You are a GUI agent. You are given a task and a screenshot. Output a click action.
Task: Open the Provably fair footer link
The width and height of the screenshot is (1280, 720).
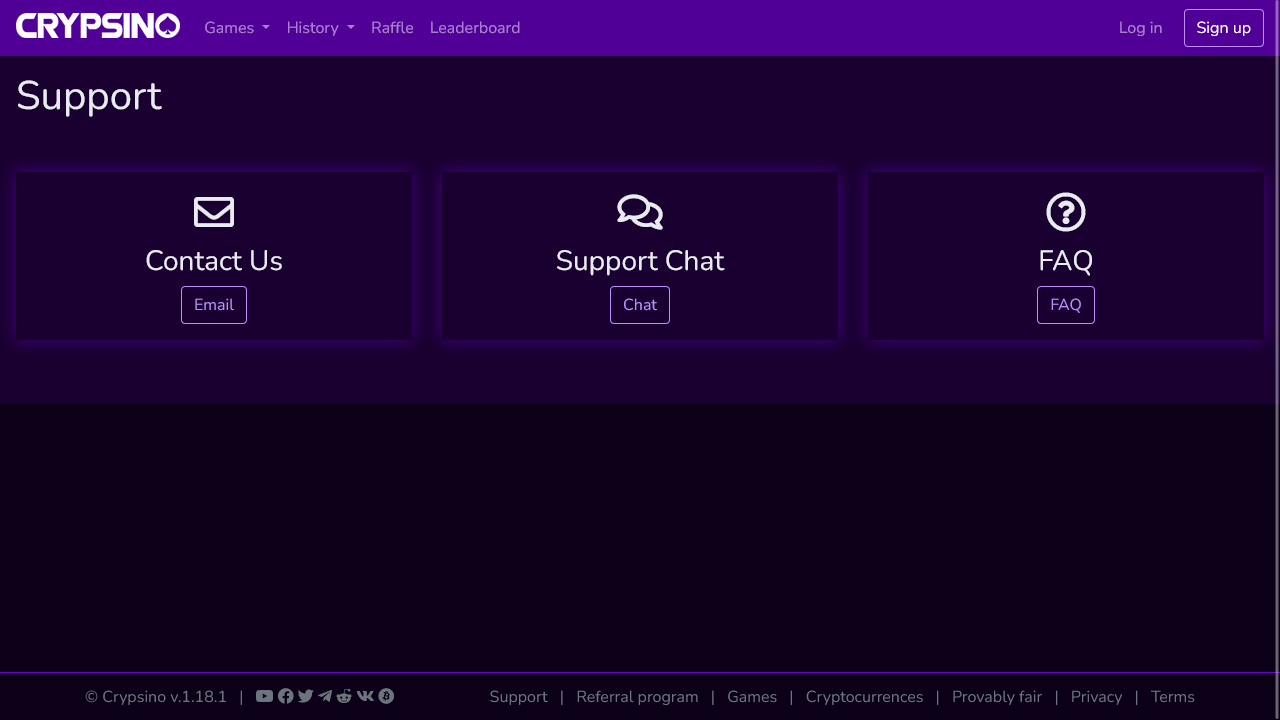(x=997, y=697)
